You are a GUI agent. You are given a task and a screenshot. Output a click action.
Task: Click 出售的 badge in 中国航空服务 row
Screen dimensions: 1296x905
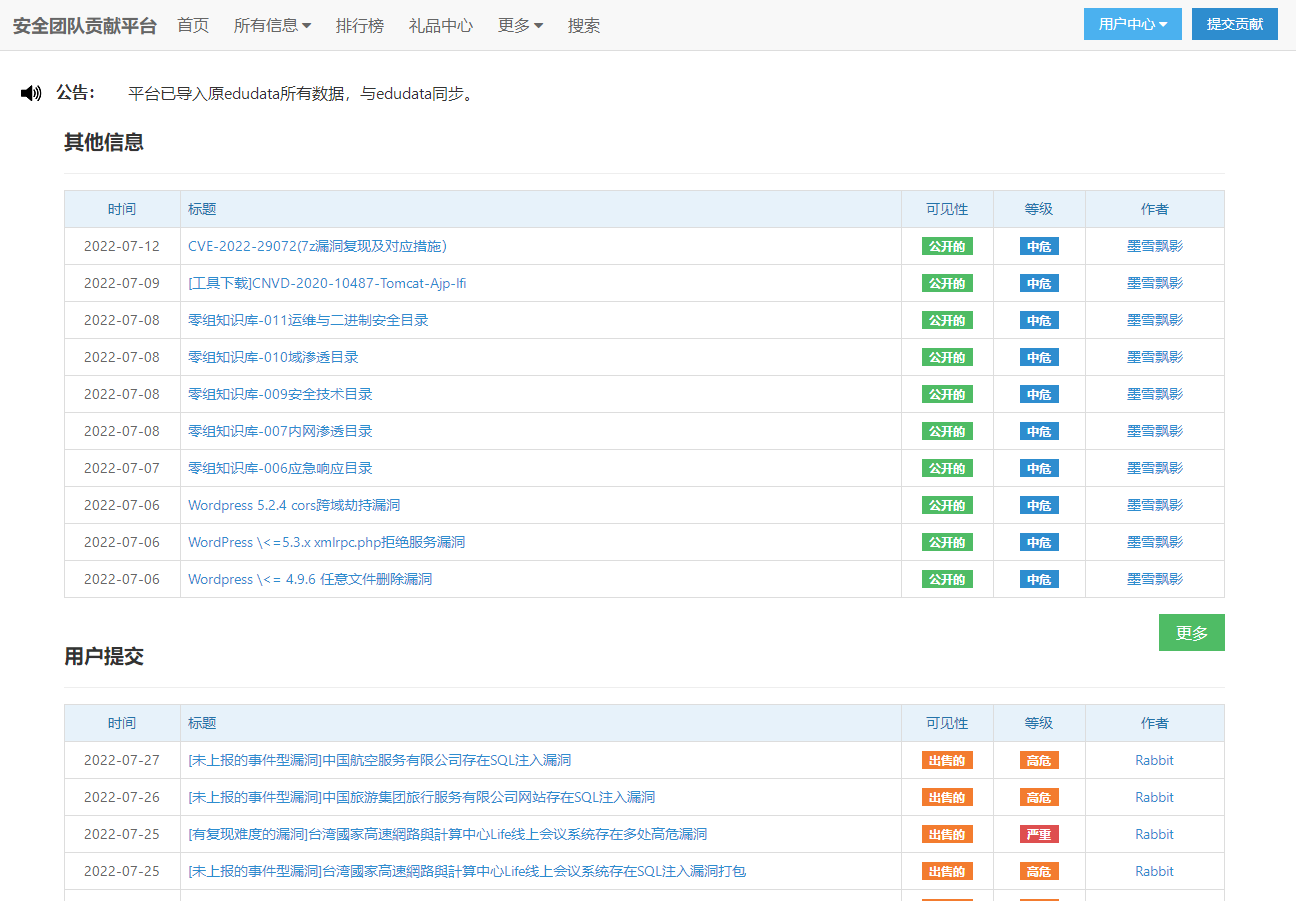[x=947, y=760]
